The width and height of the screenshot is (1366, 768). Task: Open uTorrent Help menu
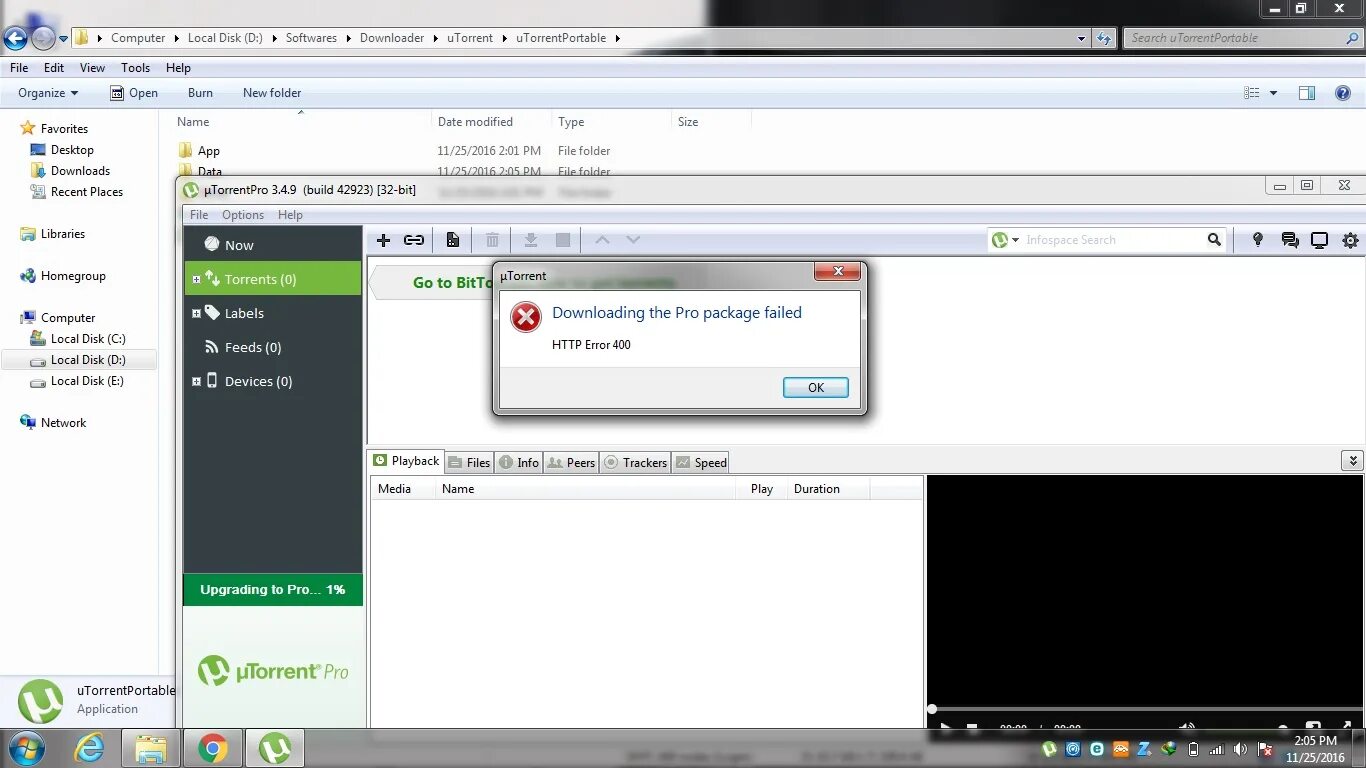pos(290,215)
